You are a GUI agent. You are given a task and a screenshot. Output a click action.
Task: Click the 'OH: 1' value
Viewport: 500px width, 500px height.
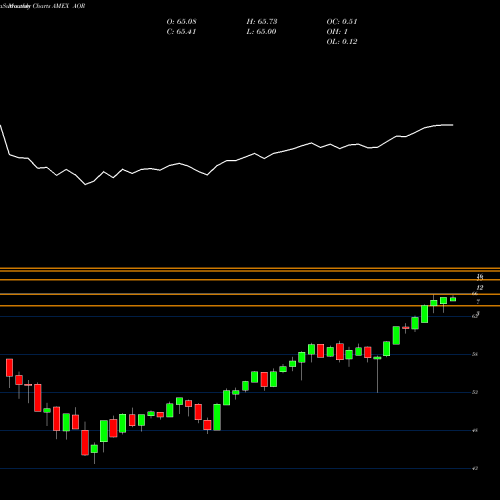337,32
